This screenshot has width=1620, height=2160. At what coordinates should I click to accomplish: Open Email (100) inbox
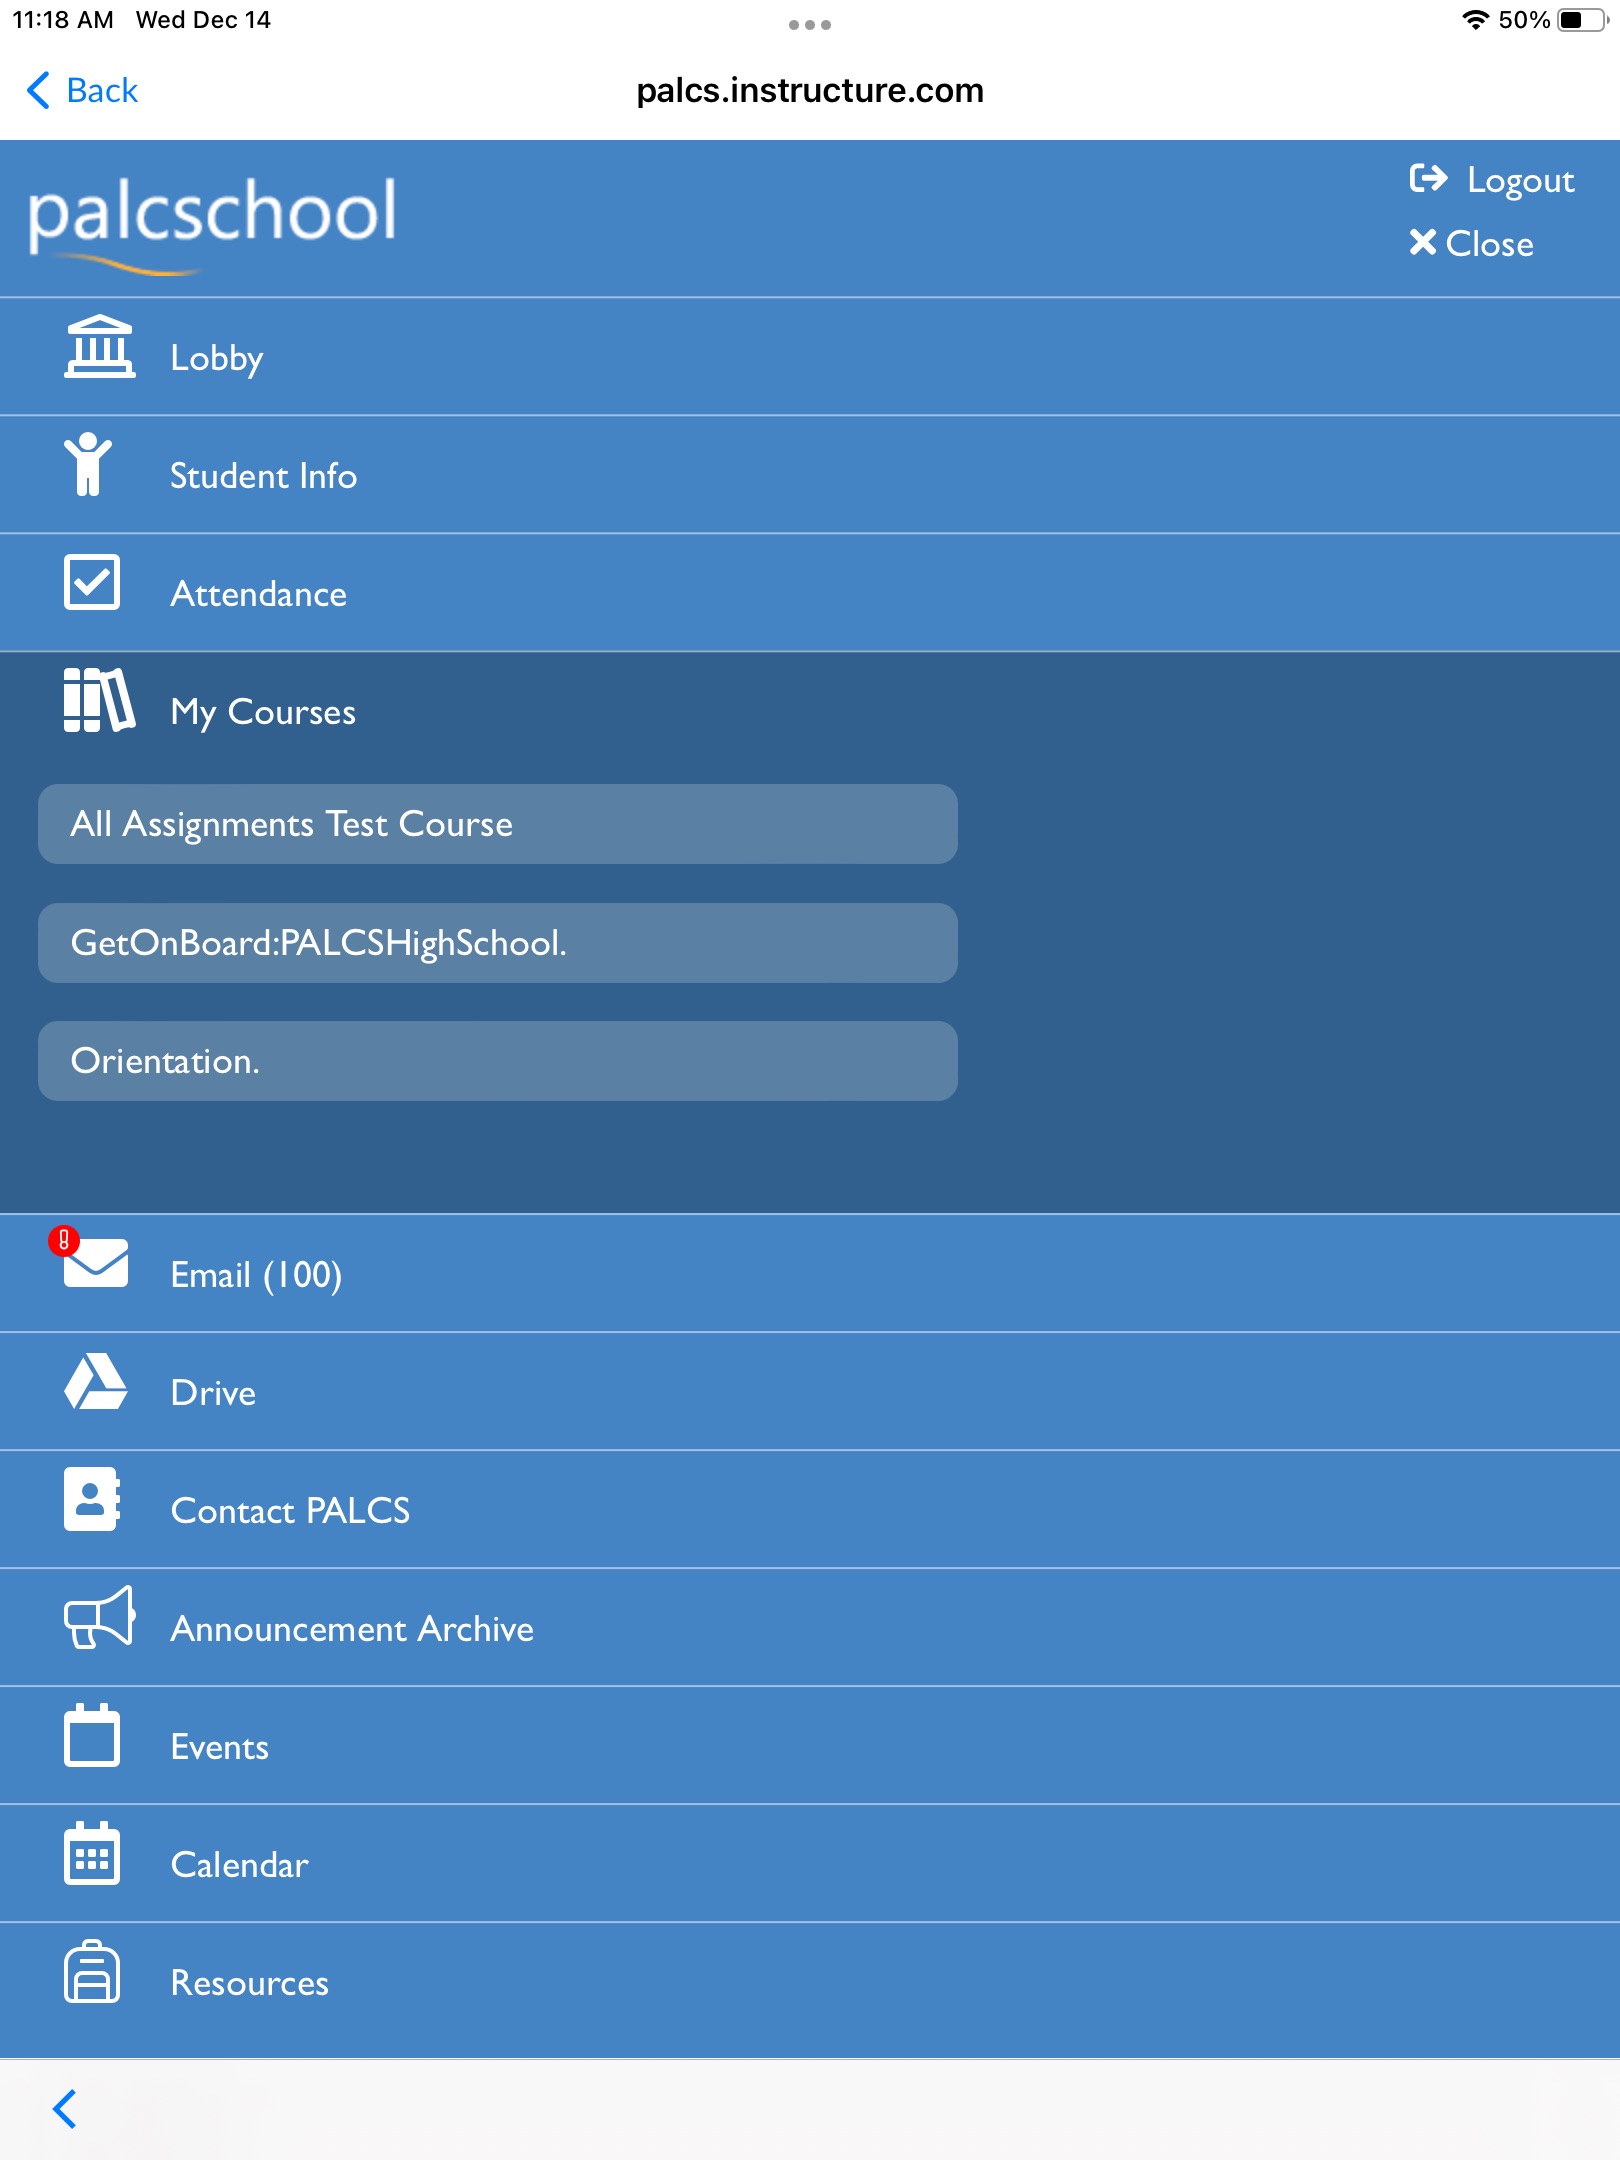(810, 1274)
